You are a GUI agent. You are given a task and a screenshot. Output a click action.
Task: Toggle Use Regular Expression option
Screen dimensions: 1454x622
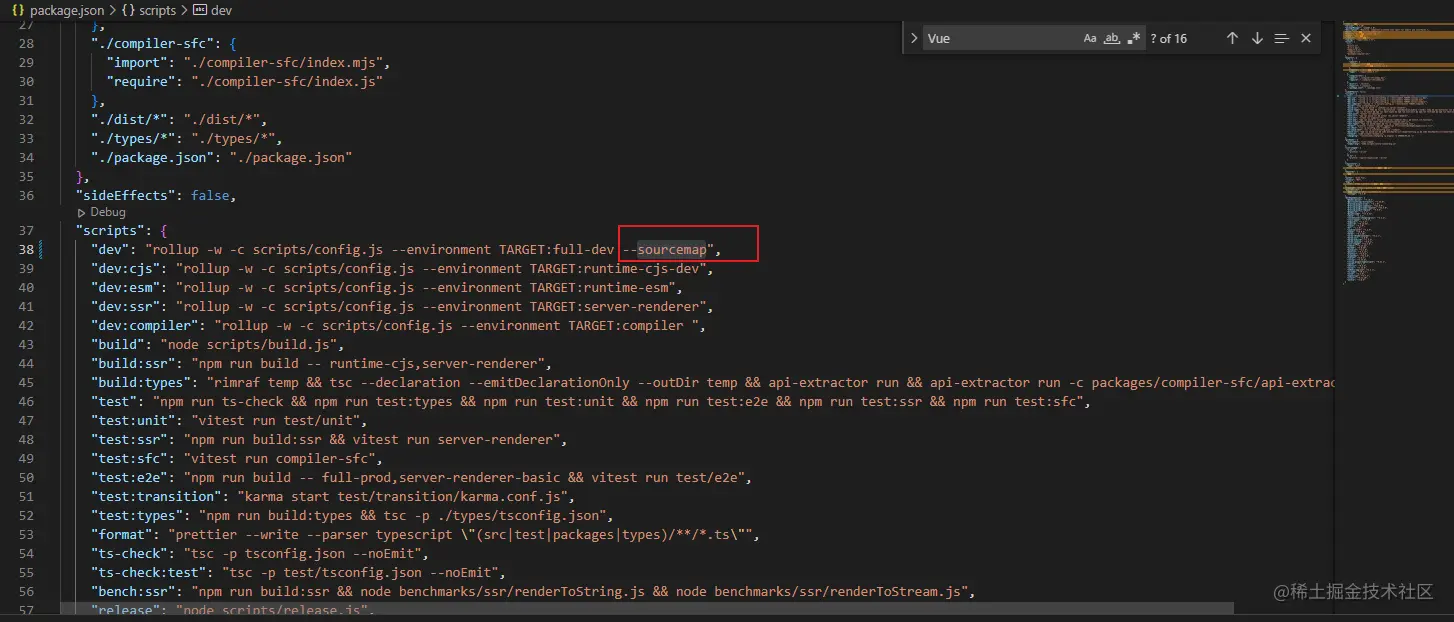click(1133, 38)
